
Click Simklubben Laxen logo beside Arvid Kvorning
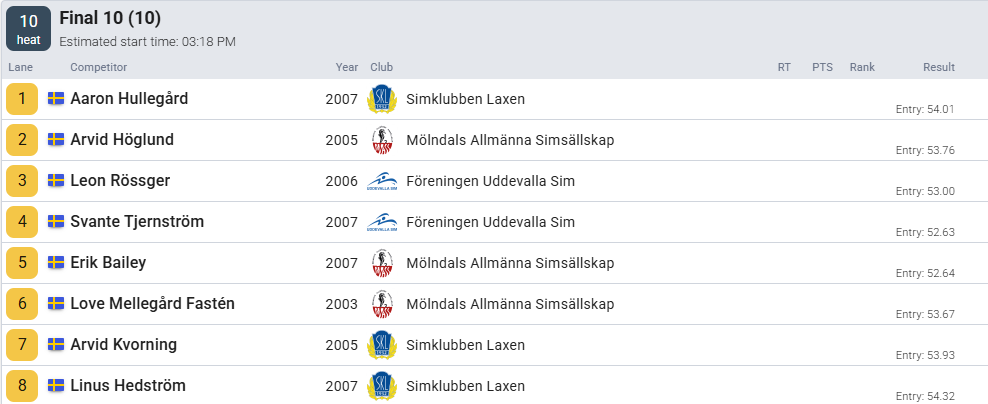381,345
